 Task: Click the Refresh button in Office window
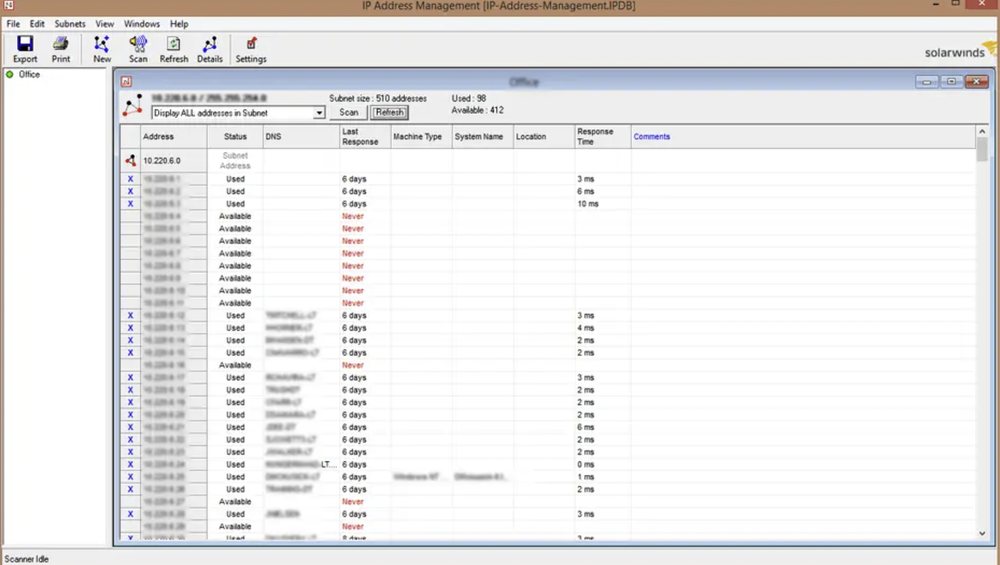coord(390,112)
